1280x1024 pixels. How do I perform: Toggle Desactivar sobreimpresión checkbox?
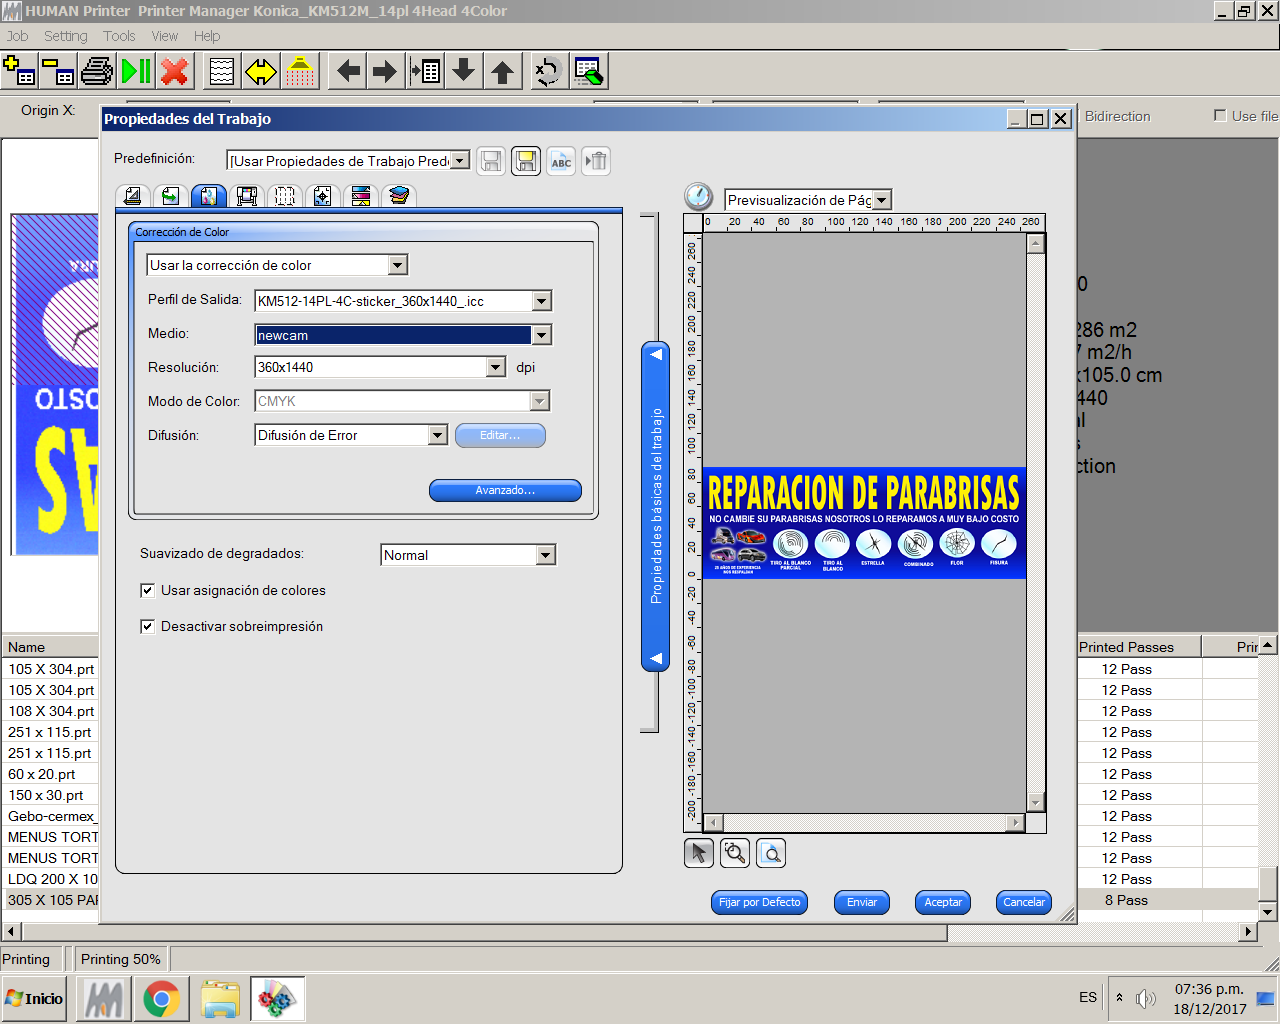[147, 627]
